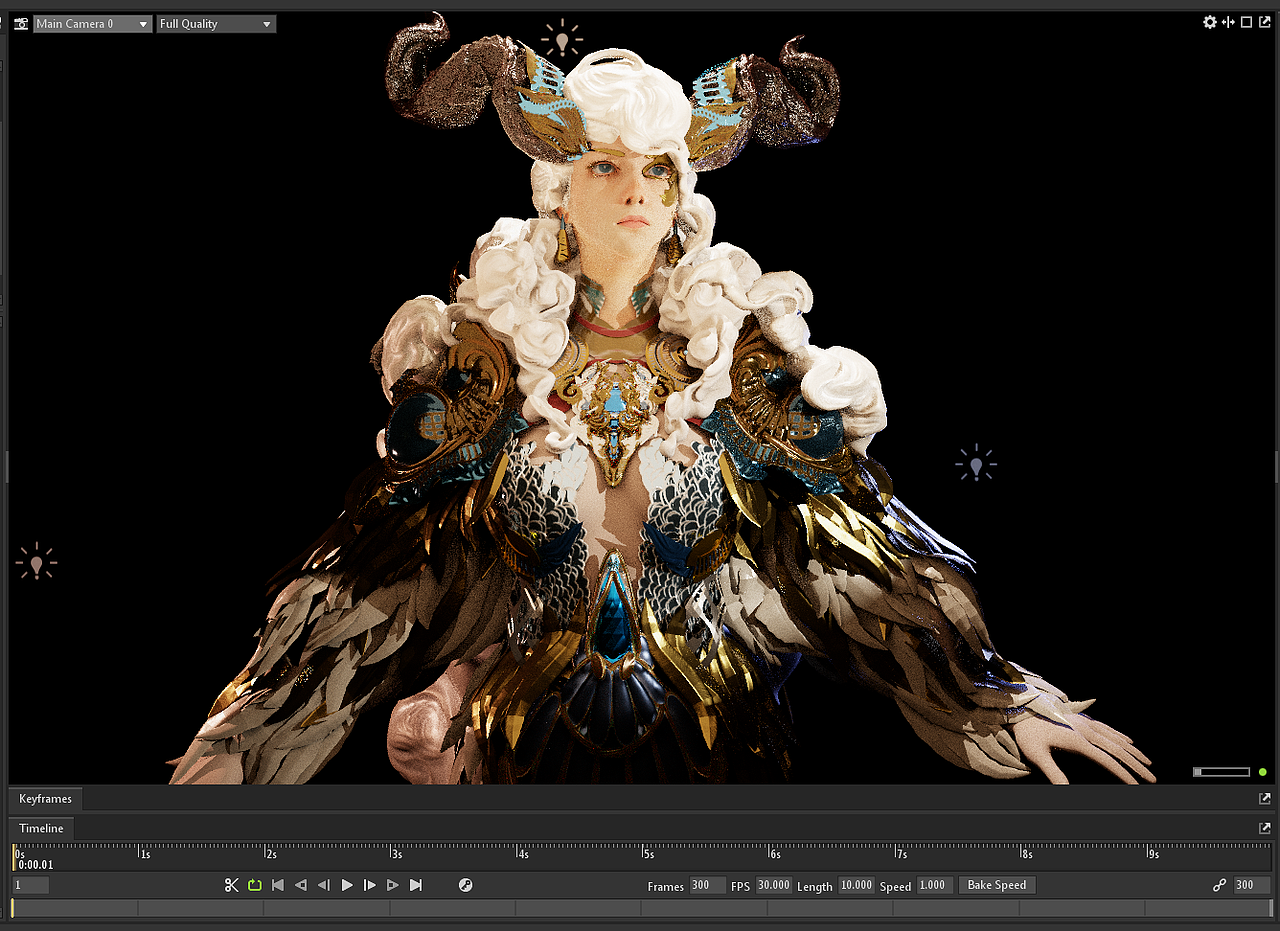
Task: Switch to the Keyframes tab
Action: point(46,799)
